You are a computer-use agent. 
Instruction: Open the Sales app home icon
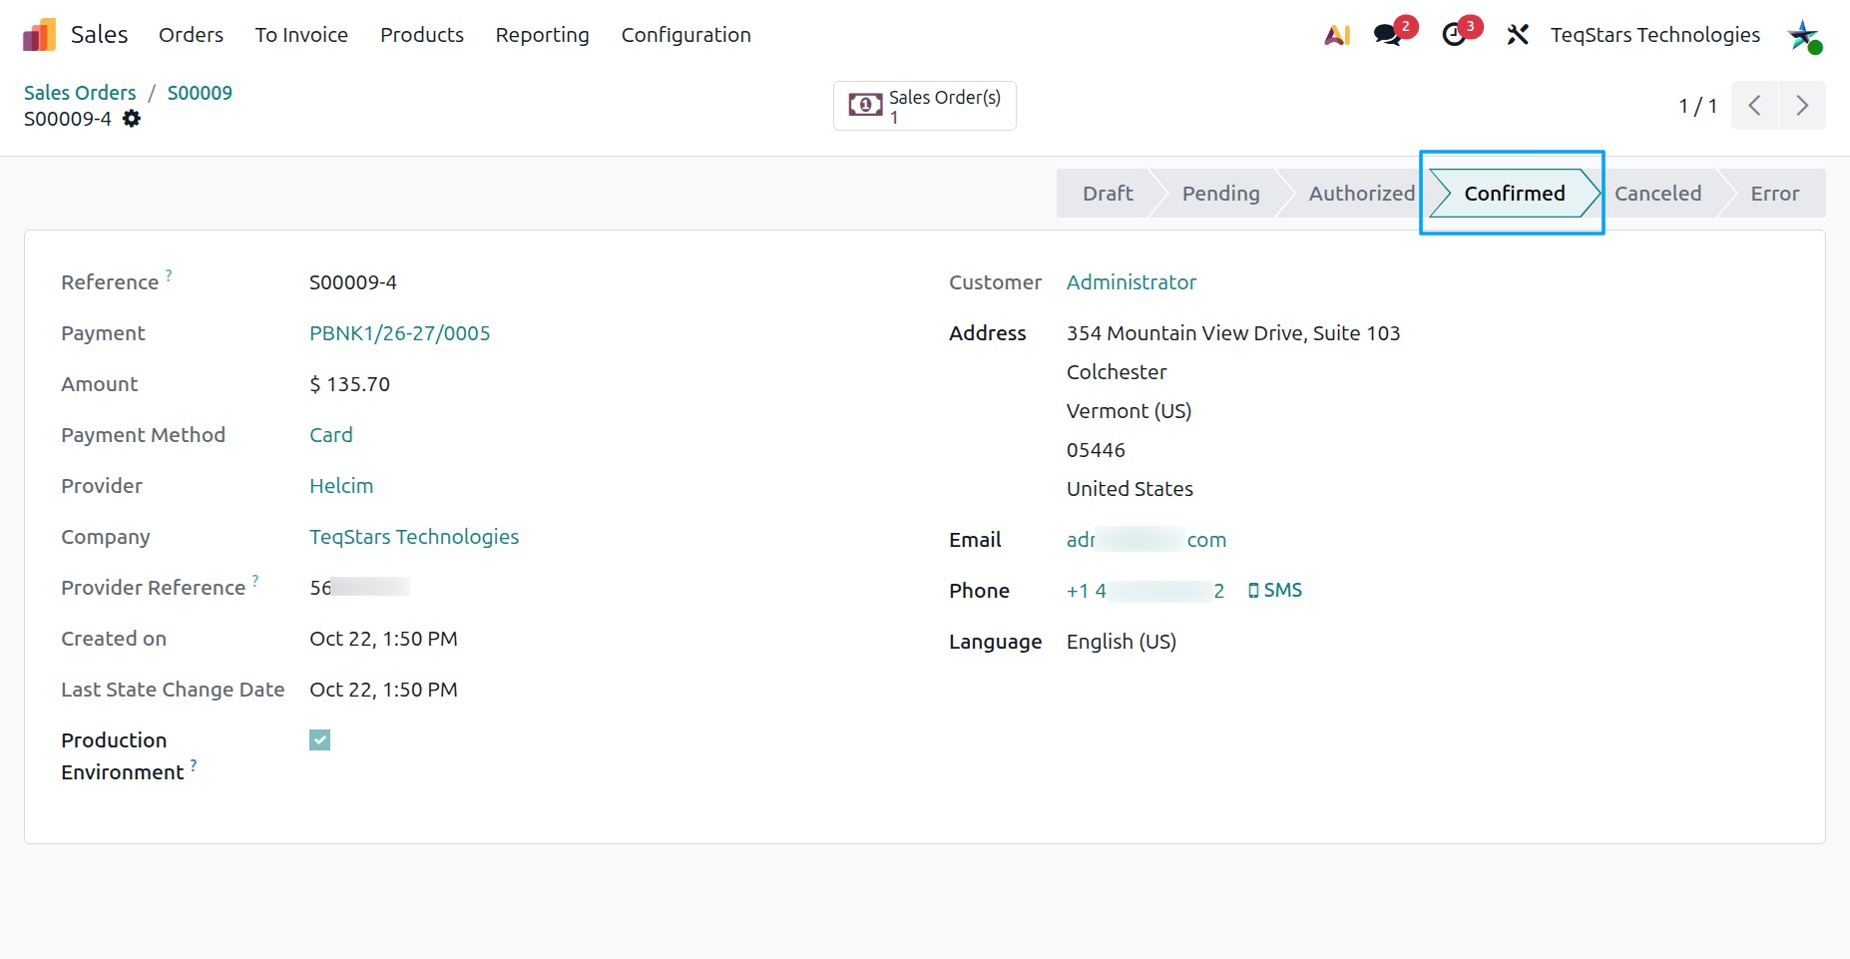point(39,35)
